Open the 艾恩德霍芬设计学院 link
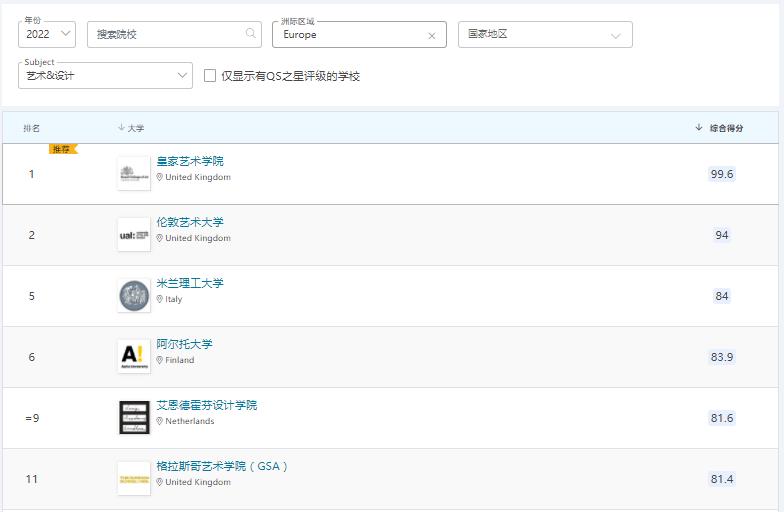The height and width of the screenshot is (512, 784). click(207, 405)
